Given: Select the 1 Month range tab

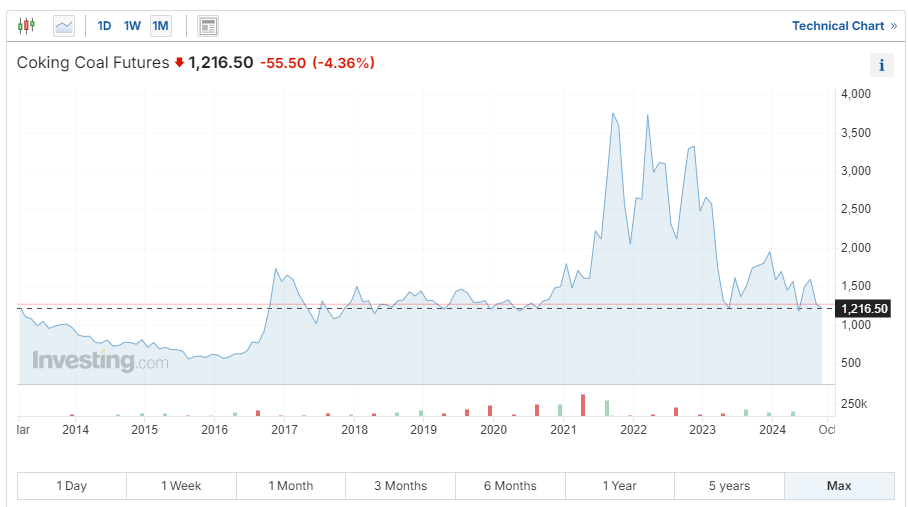Looking at the screenshot, I should click(x=291, y=486).
